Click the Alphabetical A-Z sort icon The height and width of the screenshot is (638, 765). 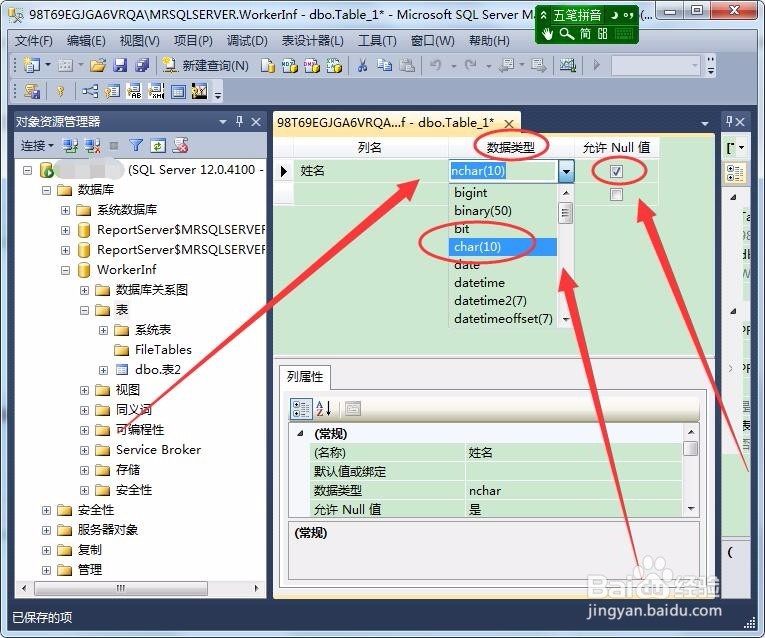(x=323, y=409)
